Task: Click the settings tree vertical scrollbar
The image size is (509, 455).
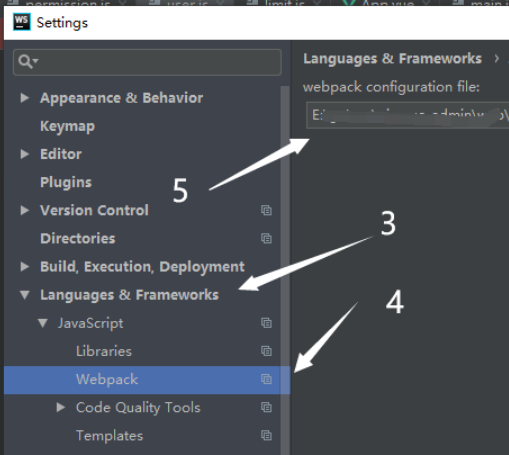Action: [285, 270]
